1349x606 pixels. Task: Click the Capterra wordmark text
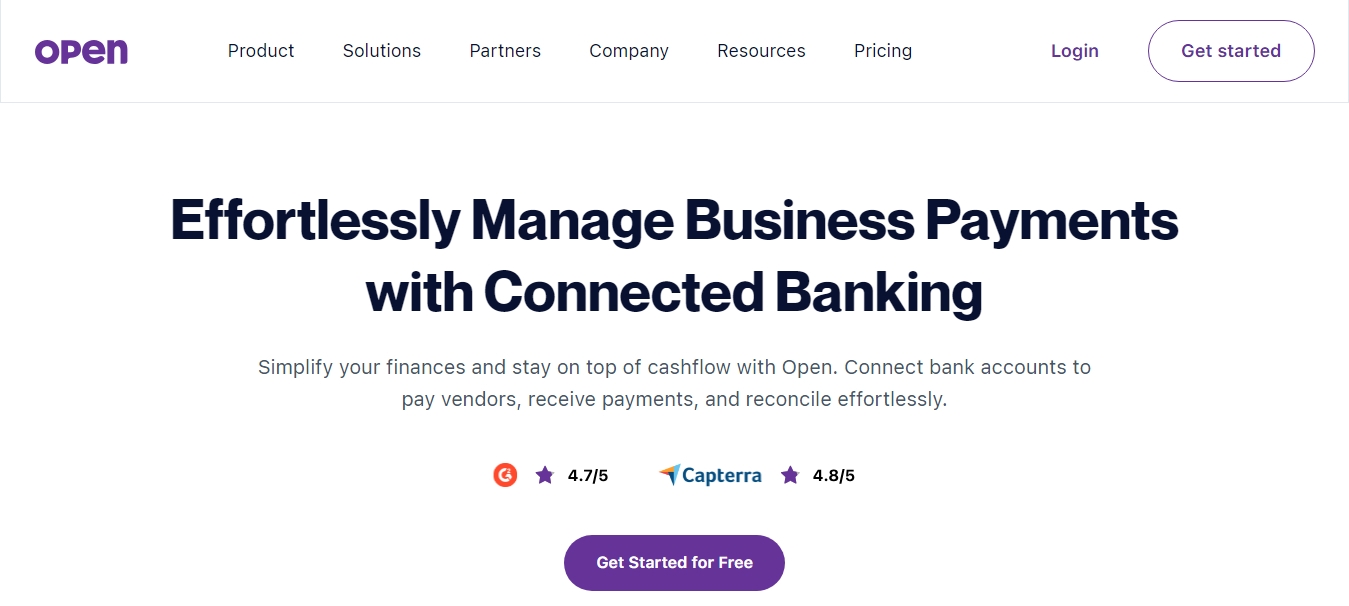pos(722,476)
